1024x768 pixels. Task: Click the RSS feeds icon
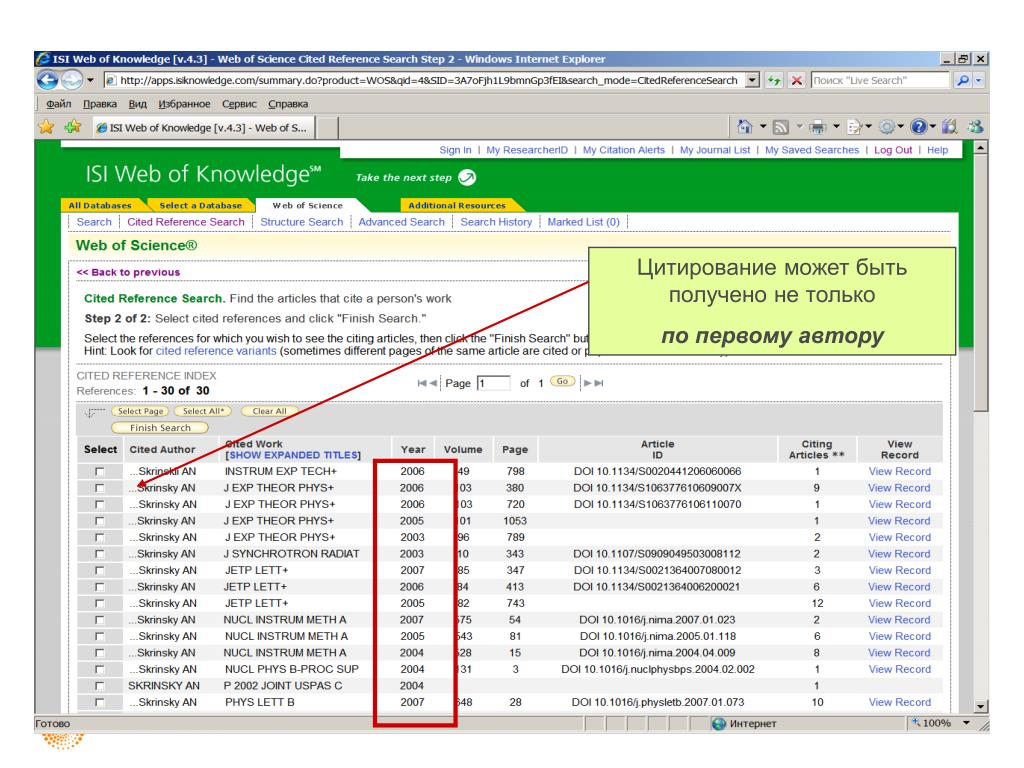tap(781, 127)
